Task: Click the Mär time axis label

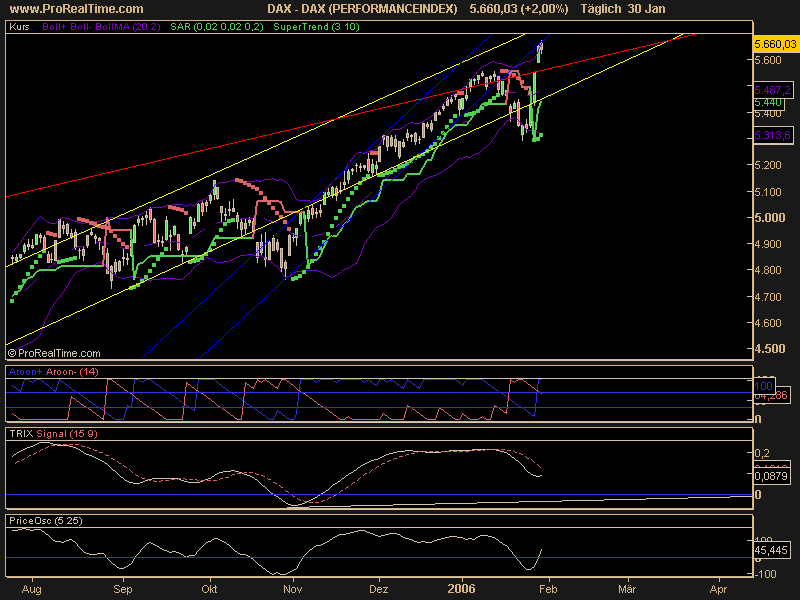Action: [x=627, y=589]
